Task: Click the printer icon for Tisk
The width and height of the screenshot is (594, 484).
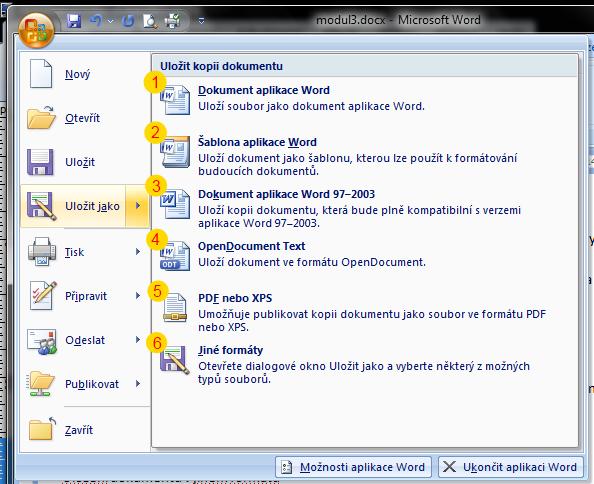Action: coord(42,251)
